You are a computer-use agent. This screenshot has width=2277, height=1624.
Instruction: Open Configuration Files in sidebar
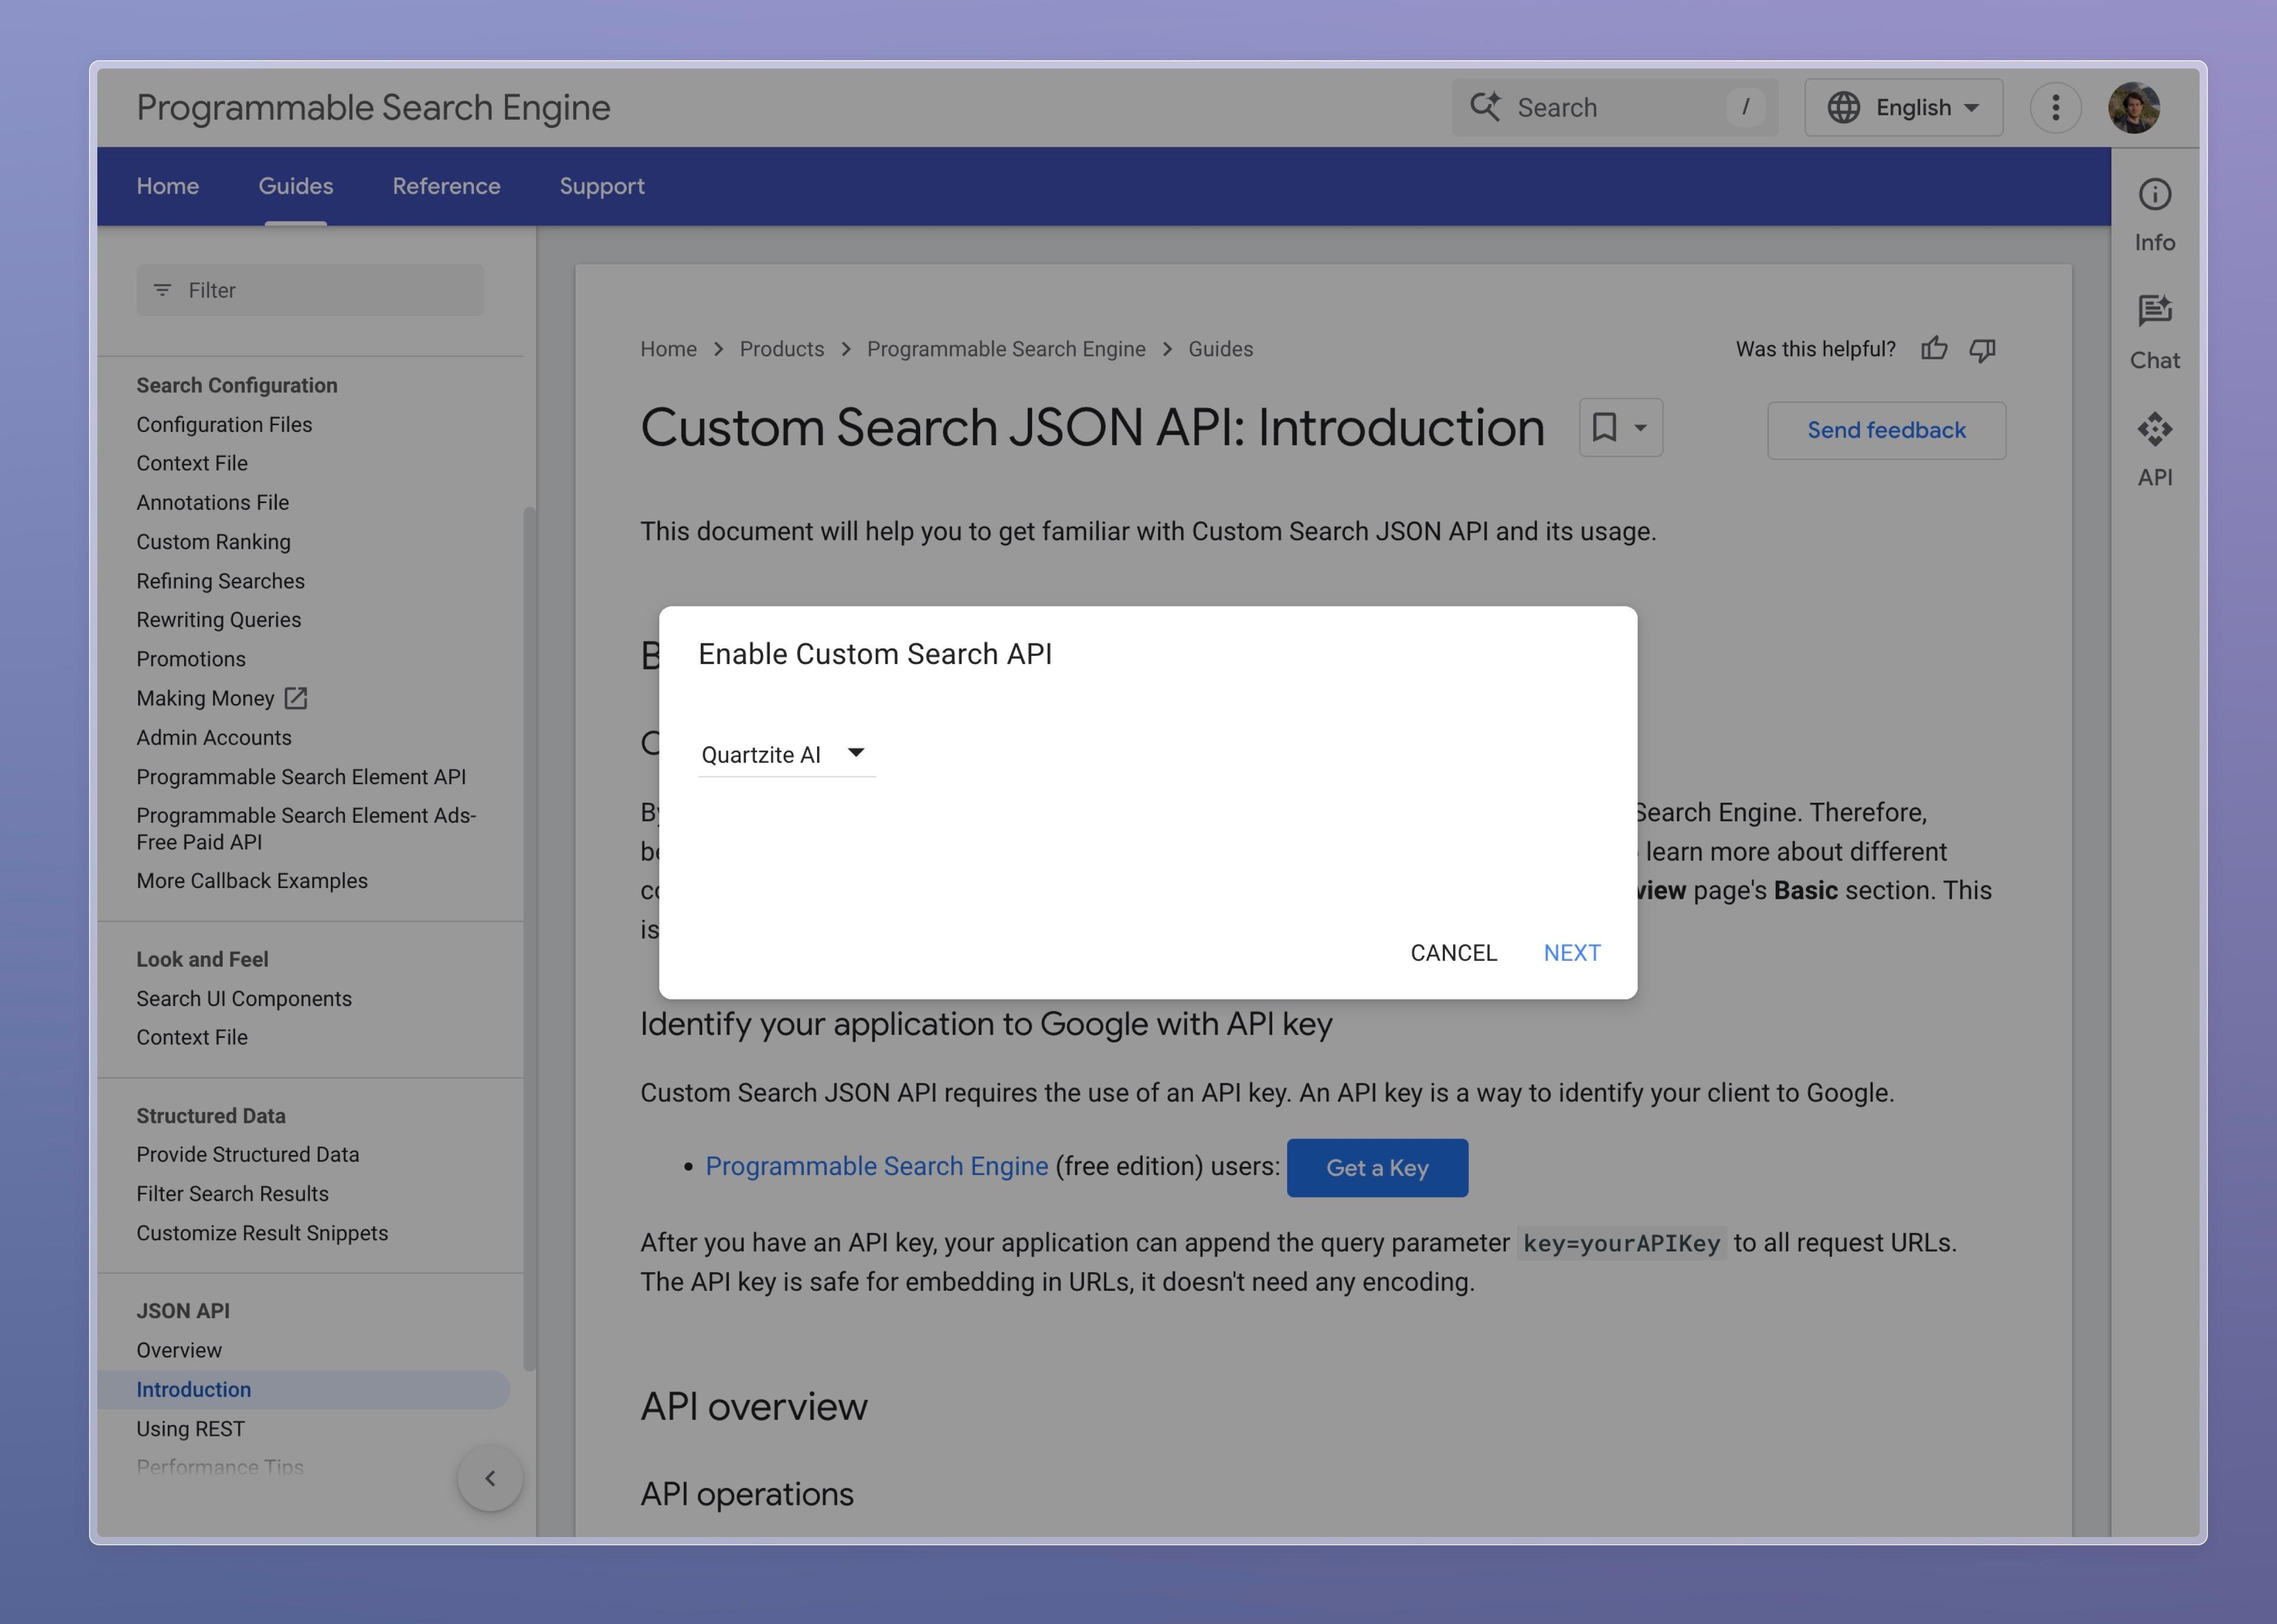(x=224, y=424)
